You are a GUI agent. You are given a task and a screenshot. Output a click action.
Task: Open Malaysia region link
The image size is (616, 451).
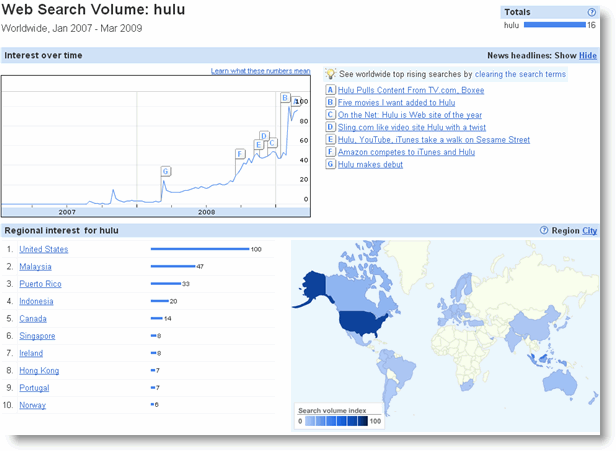35,266
